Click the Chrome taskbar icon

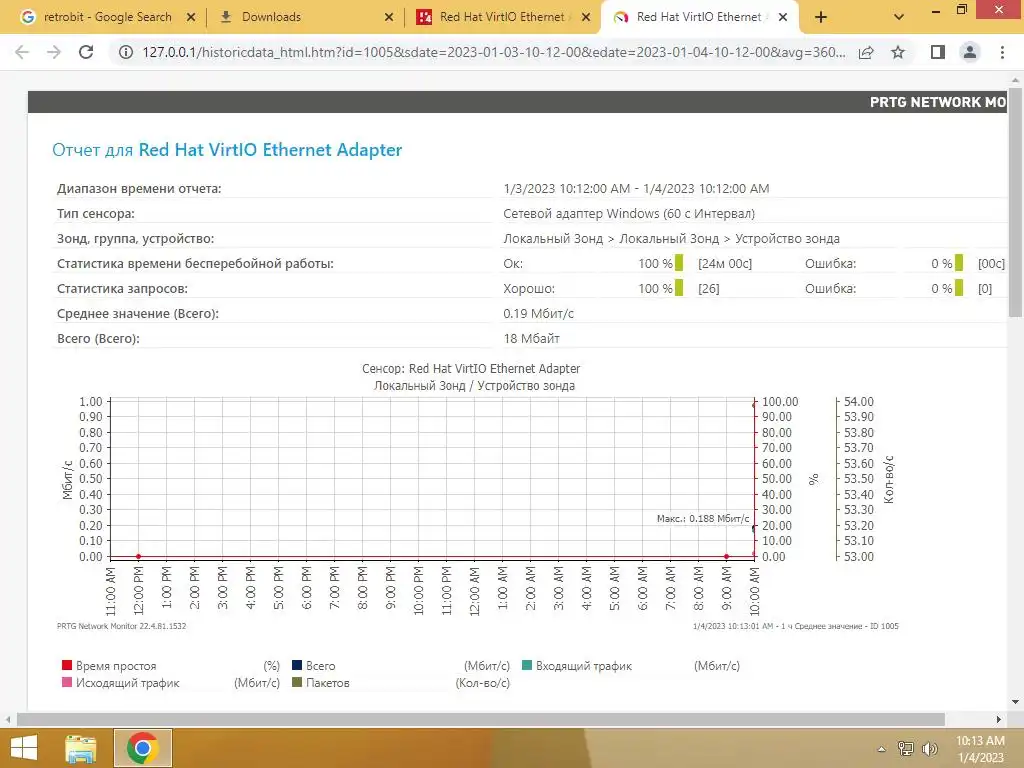tap(143, 748)
